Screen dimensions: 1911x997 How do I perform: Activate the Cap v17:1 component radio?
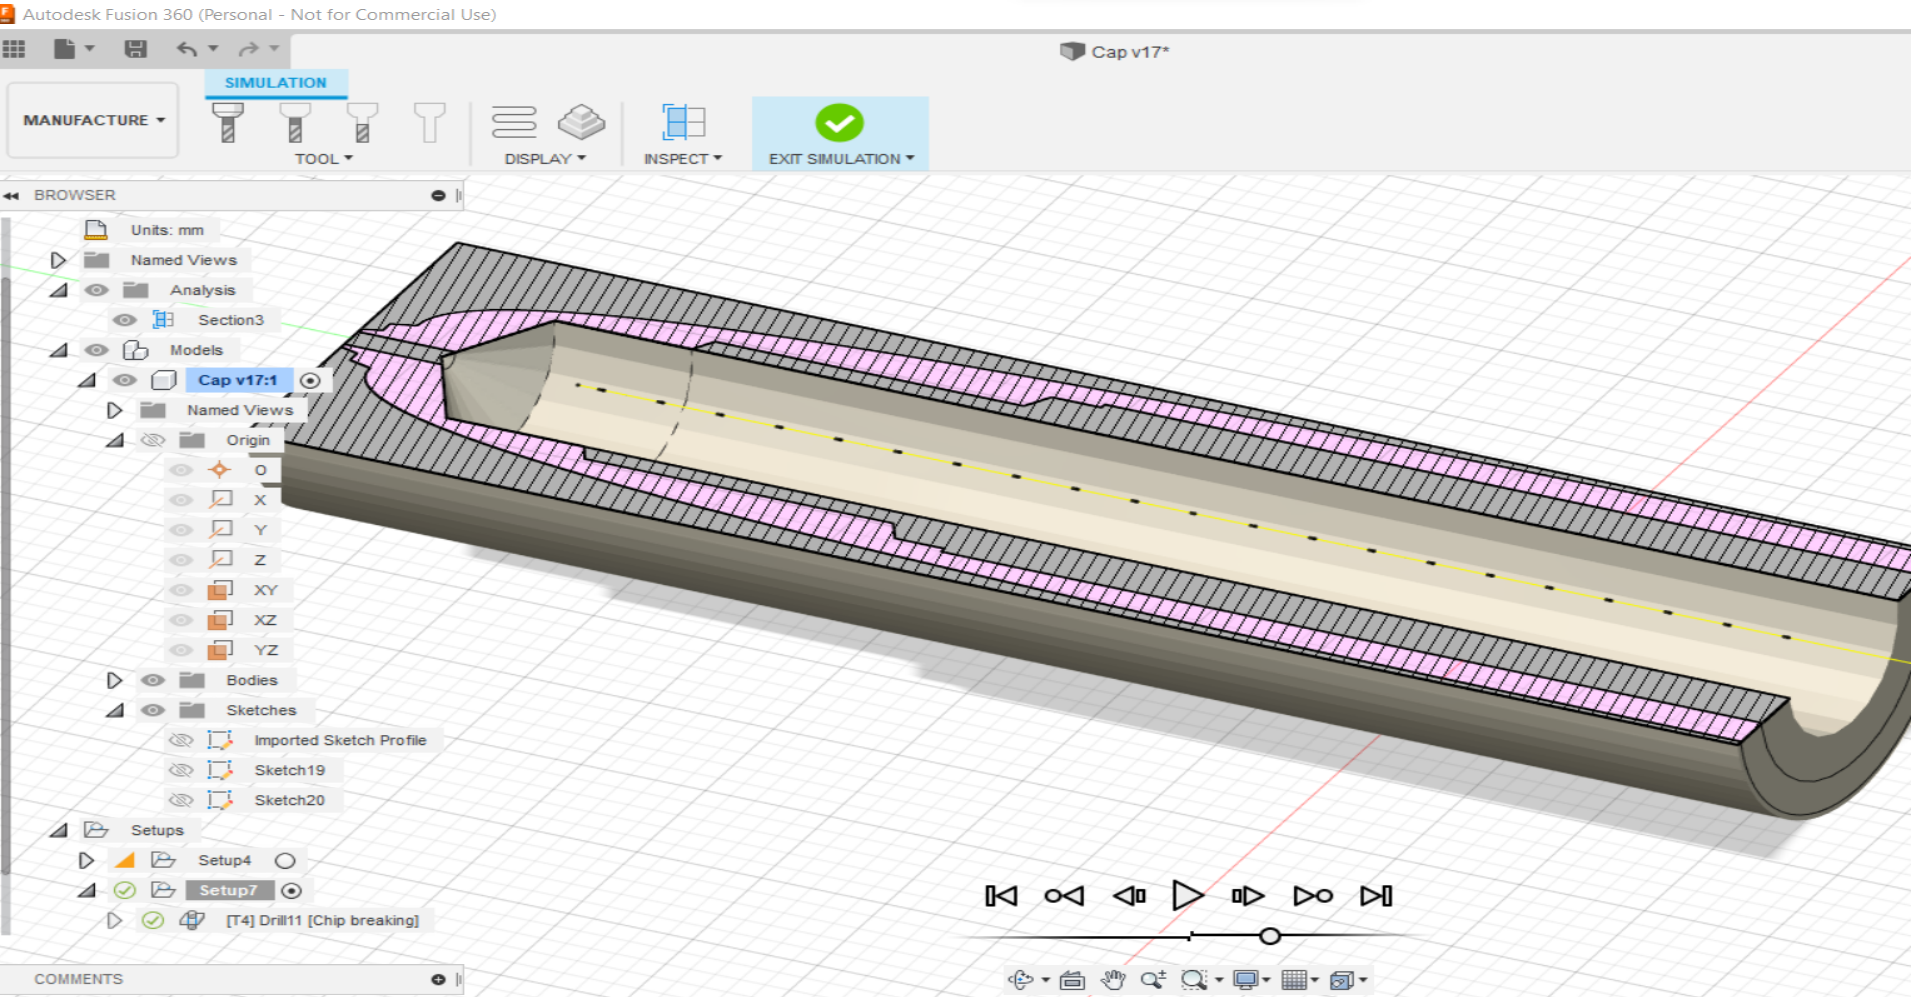point(310,380)
